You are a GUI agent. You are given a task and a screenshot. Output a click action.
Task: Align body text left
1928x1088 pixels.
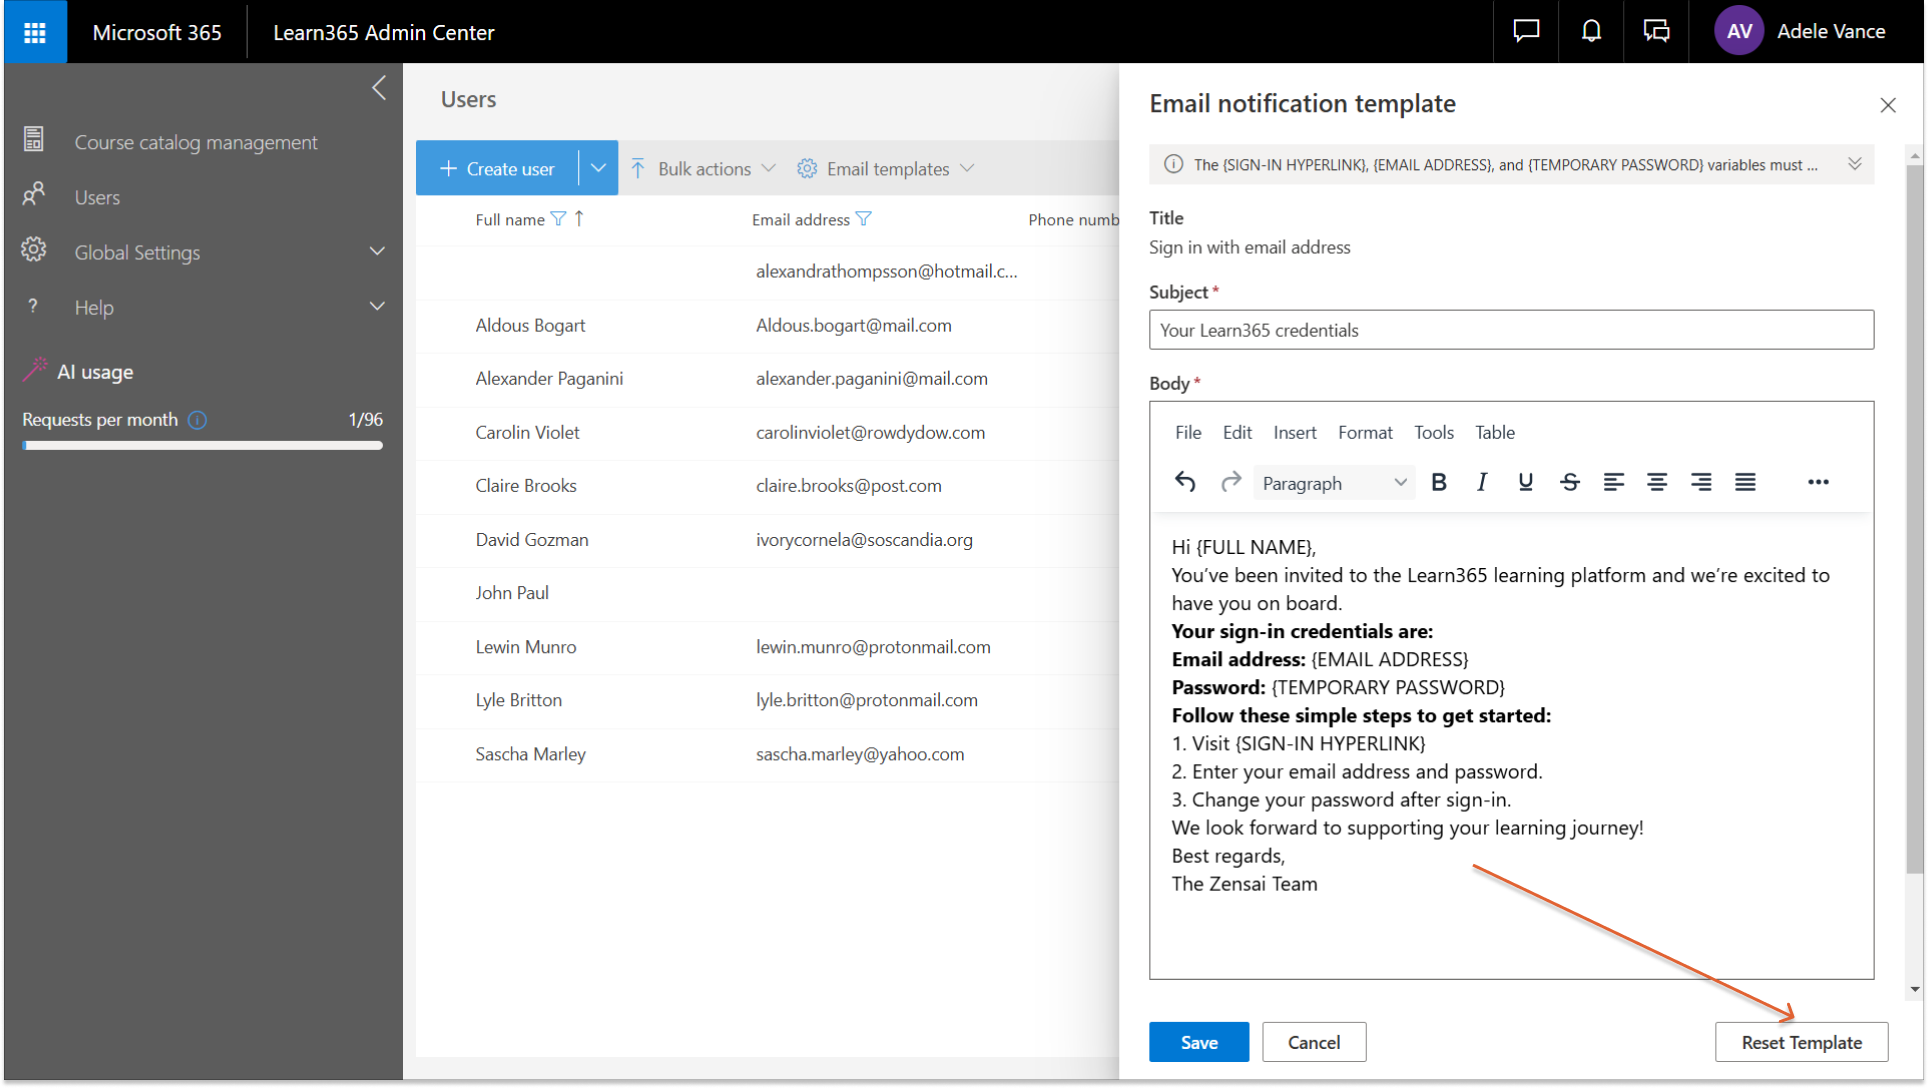[x=1614, y=483]
